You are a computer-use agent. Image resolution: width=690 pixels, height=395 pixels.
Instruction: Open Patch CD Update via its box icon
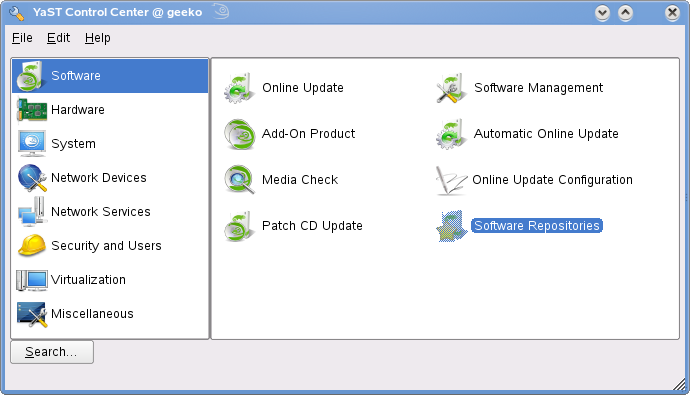[x=239, y=226]
